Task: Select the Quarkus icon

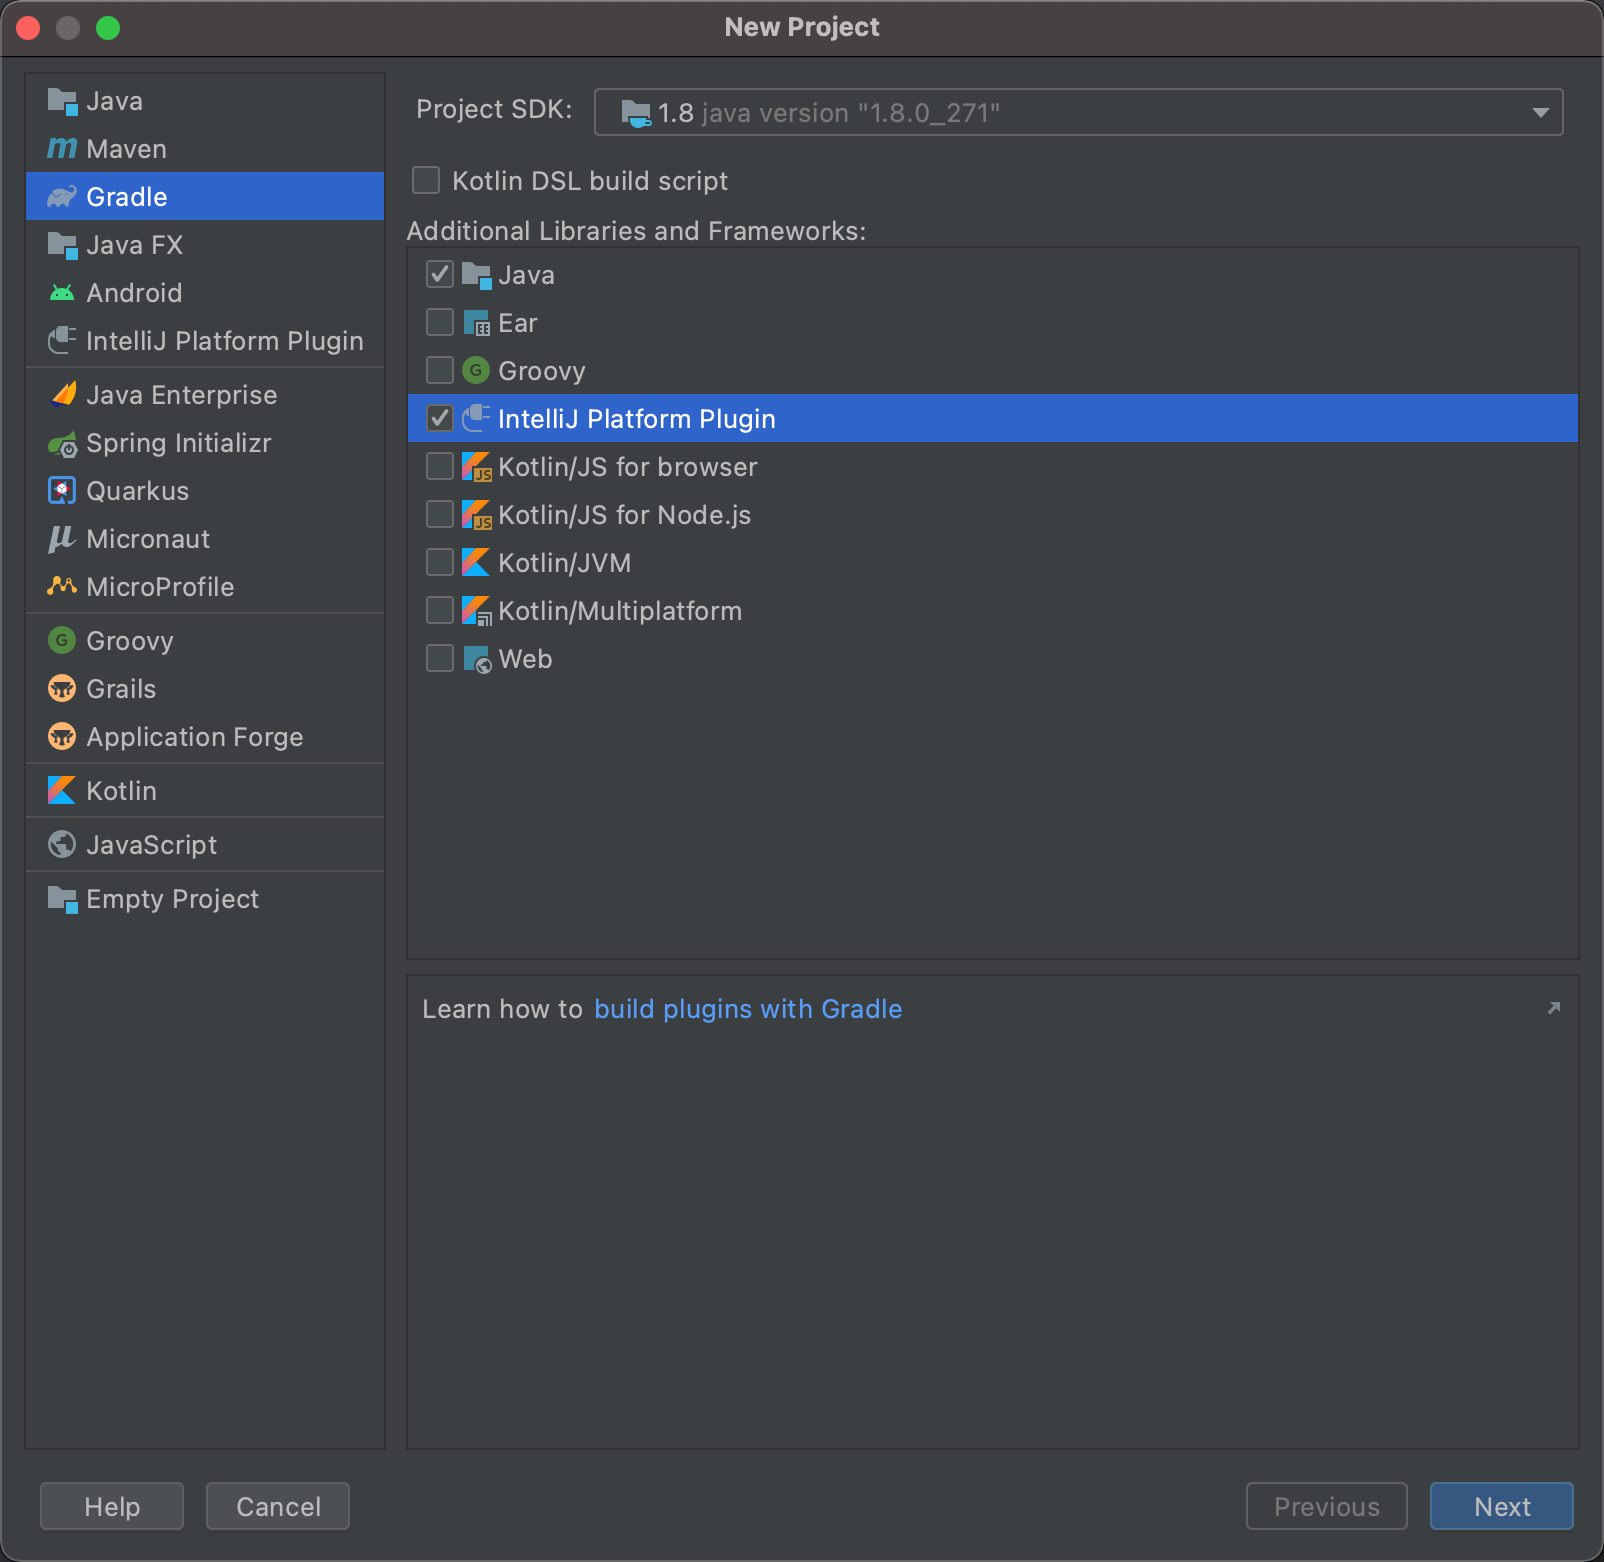Action: (x=61, y=490)
